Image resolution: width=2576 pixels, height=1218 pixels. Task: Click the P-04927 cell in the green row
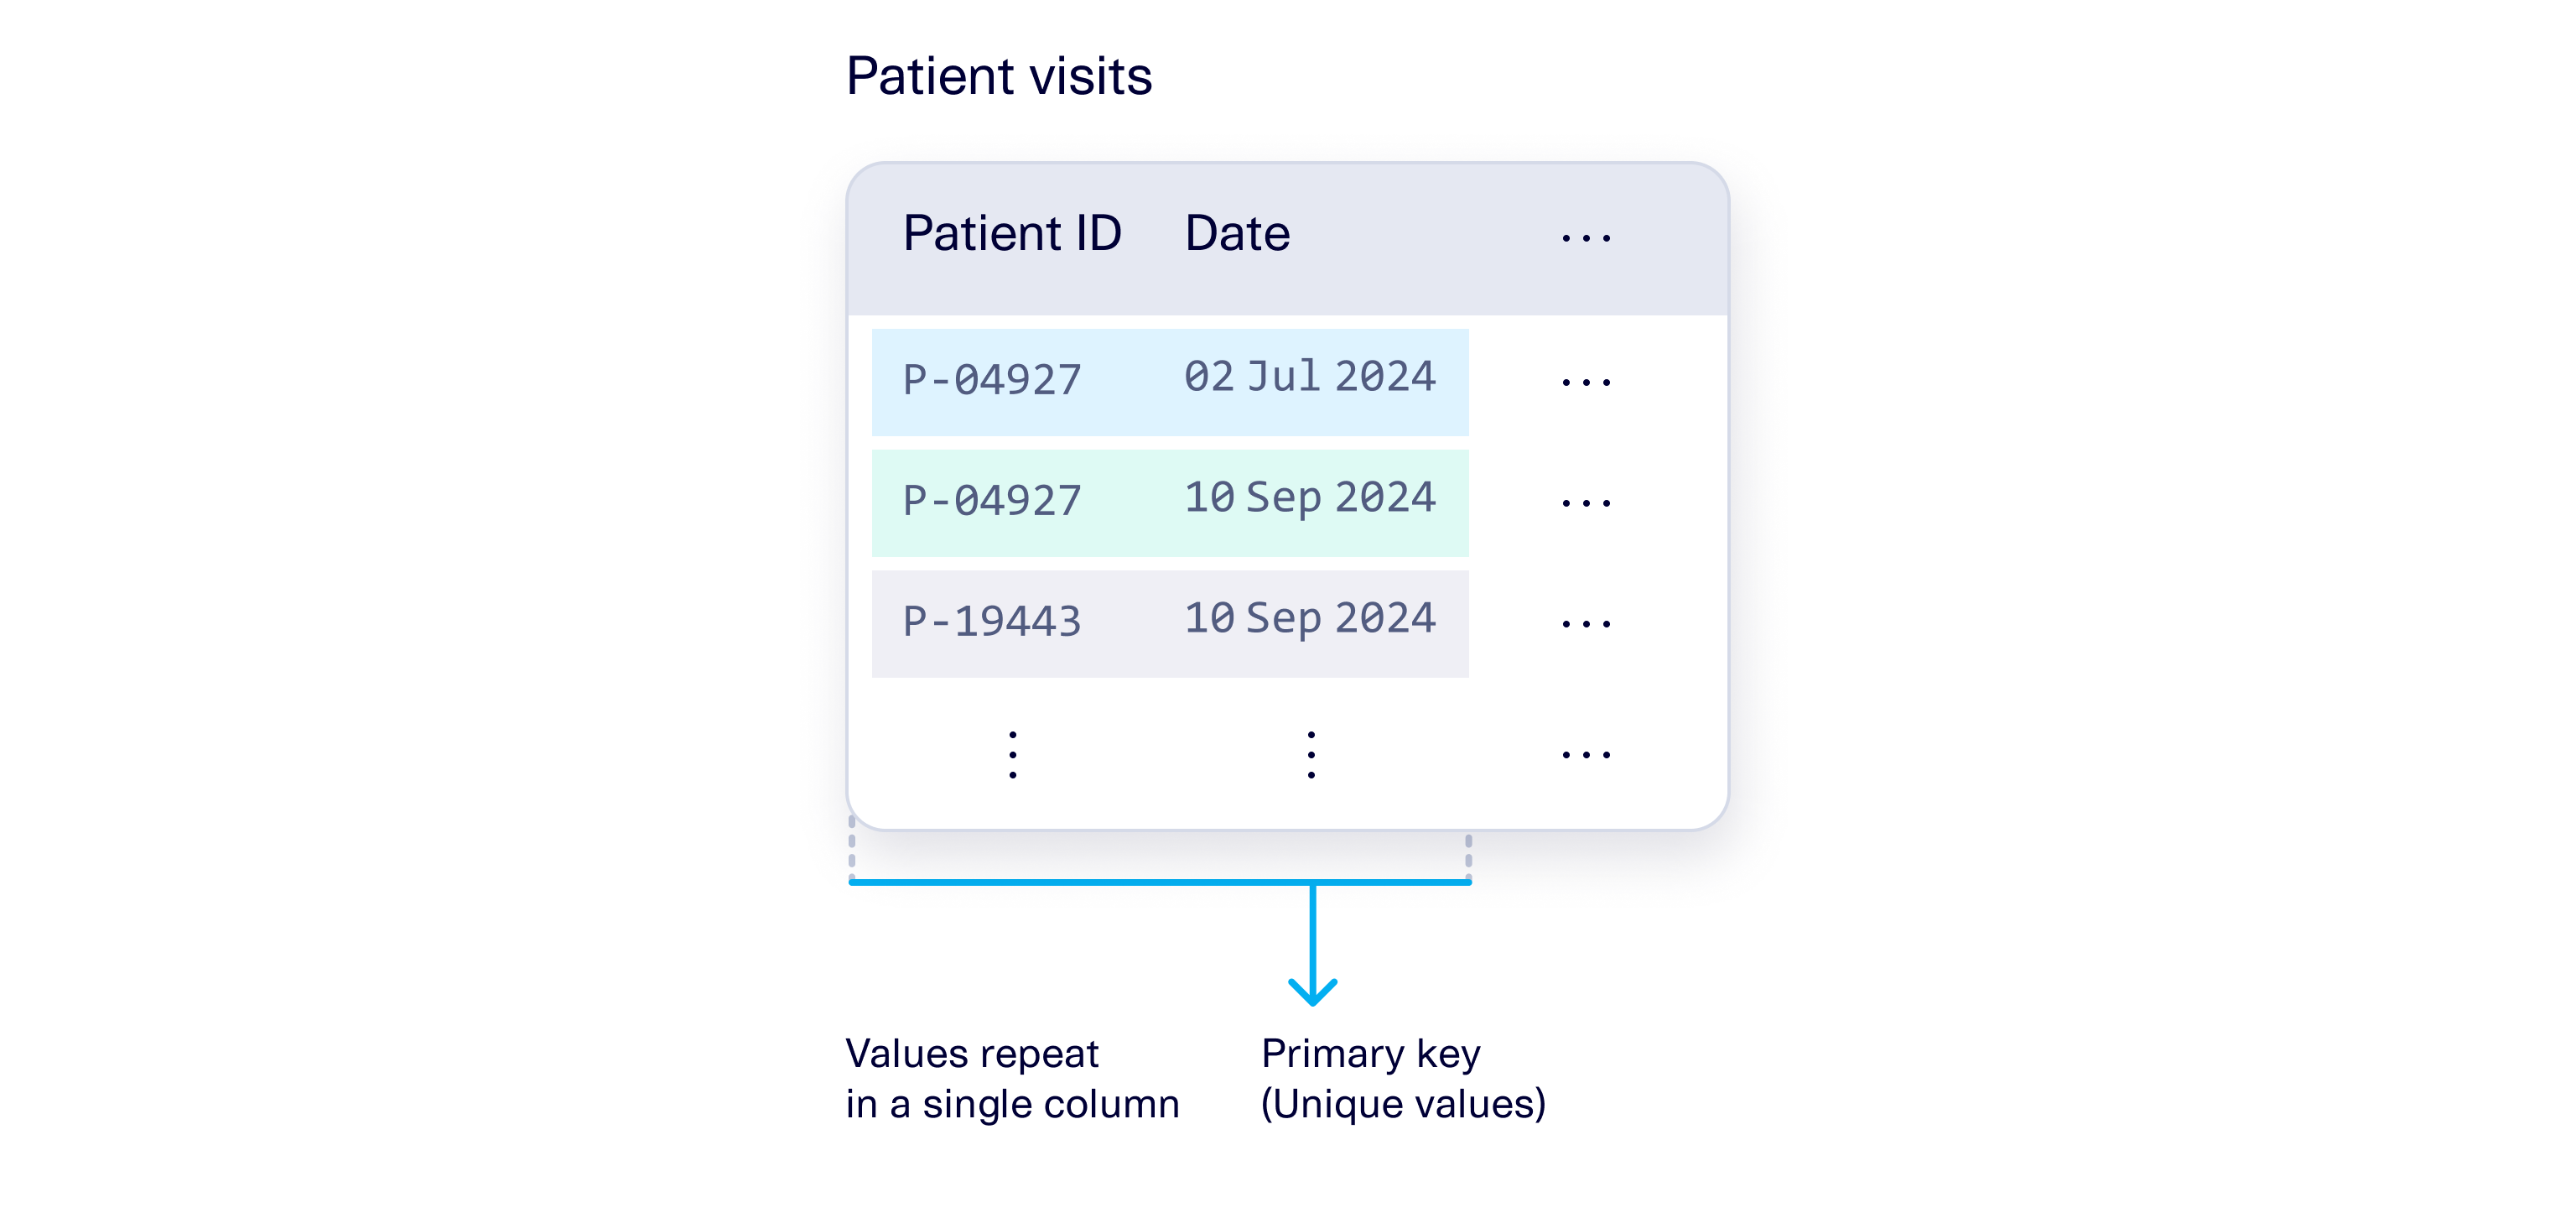991,501
